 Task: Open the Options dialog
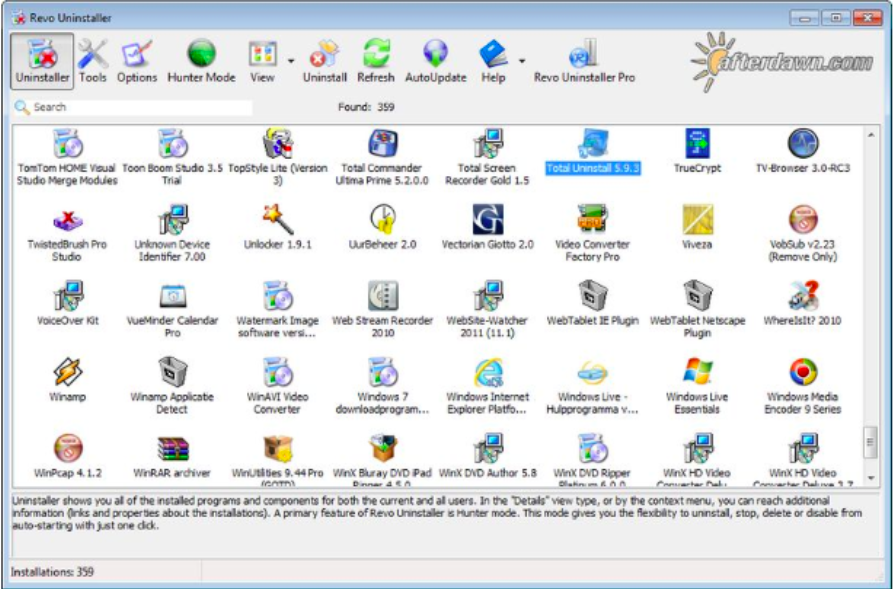pyautogui.click(x=137, y=60)
